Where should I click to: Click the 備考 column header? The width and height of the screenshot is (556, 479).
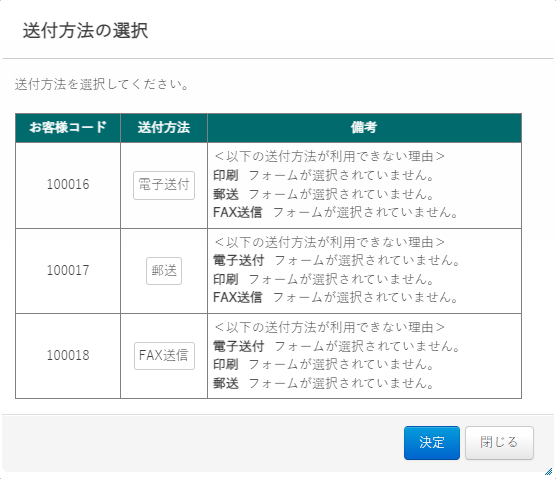[x=364, y=128]
